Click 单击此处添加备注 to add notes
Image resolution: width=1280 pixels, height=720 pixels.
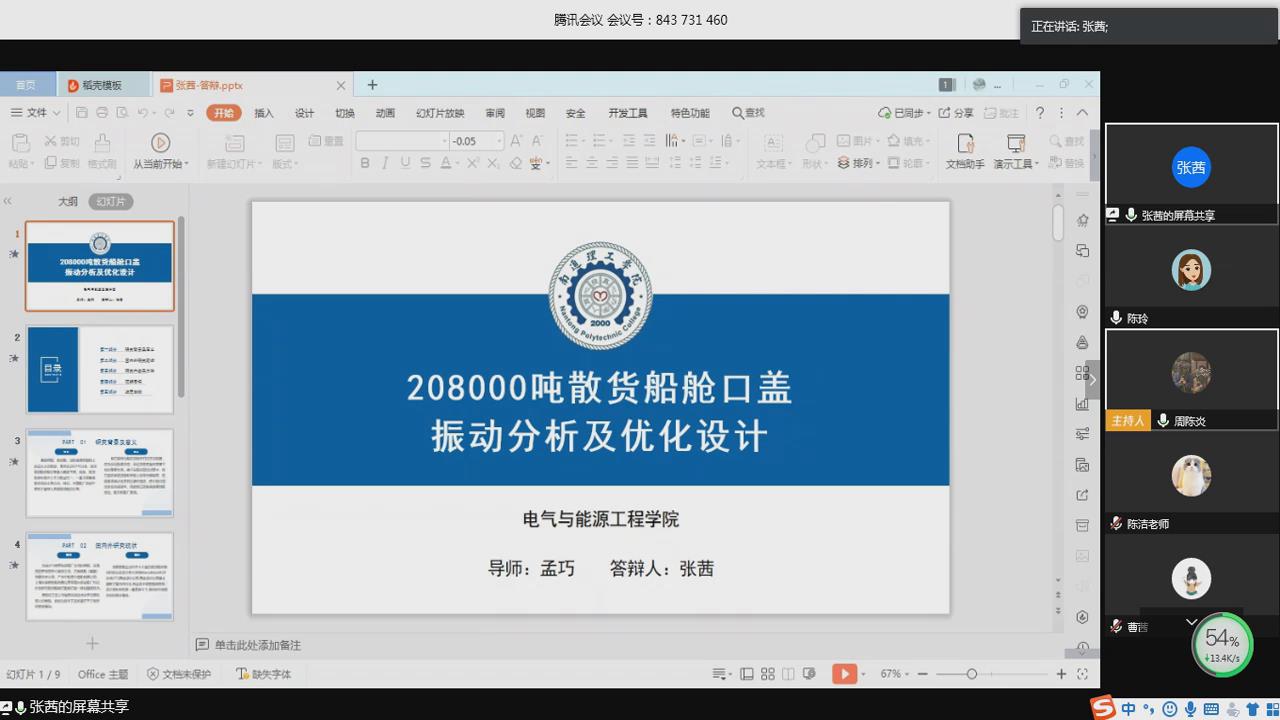(x=257, y=645)
